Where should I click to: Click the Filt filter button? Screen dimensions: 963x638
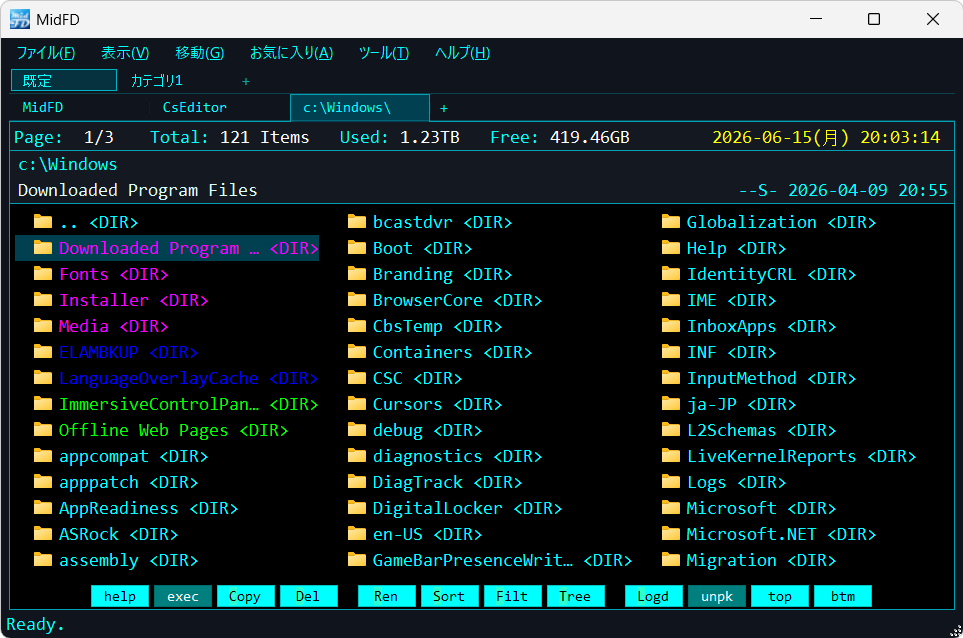click(x=512, y=596)
